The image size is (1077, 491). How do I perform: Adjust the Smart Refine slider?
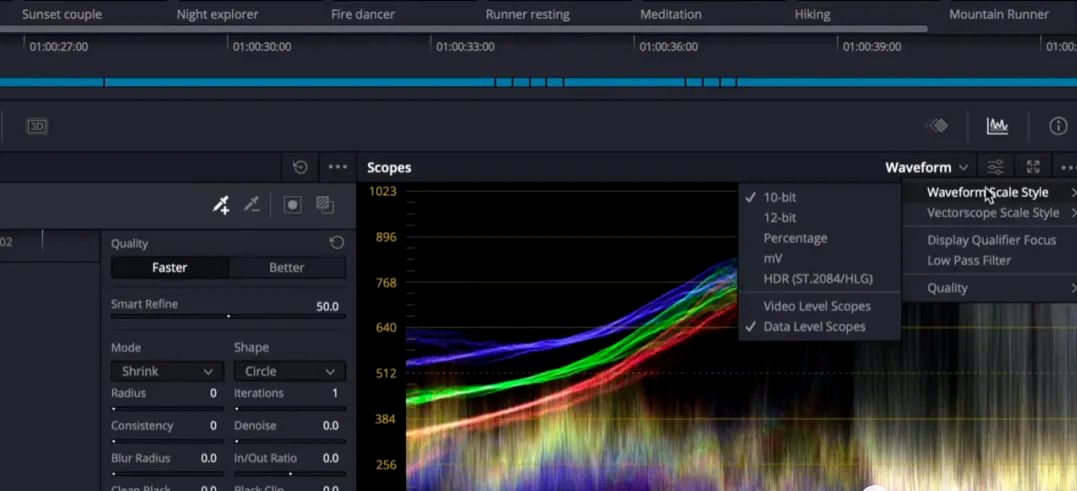click(x=228, y=317)
